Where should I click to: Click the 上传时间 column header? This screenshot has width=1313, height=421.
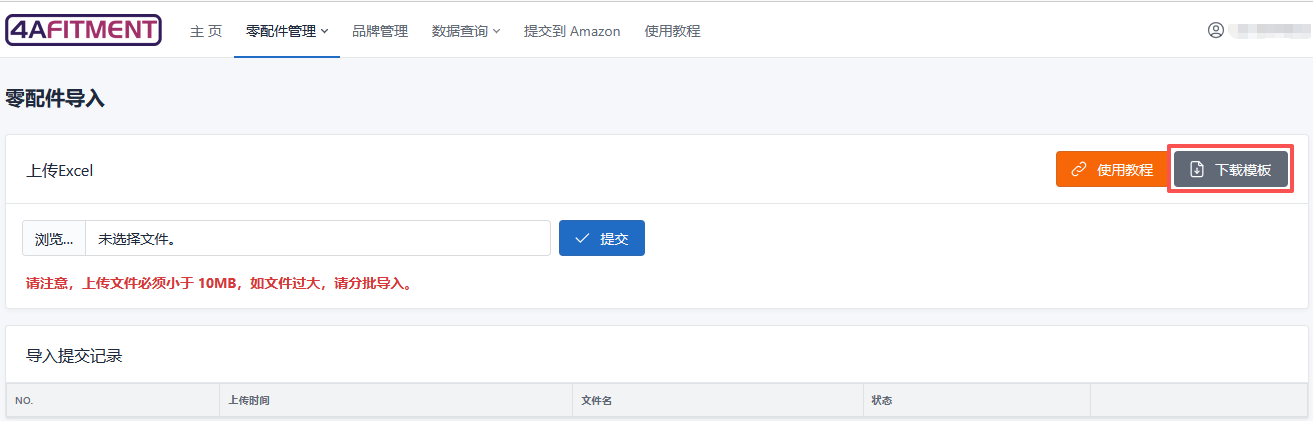coord(248,401)
